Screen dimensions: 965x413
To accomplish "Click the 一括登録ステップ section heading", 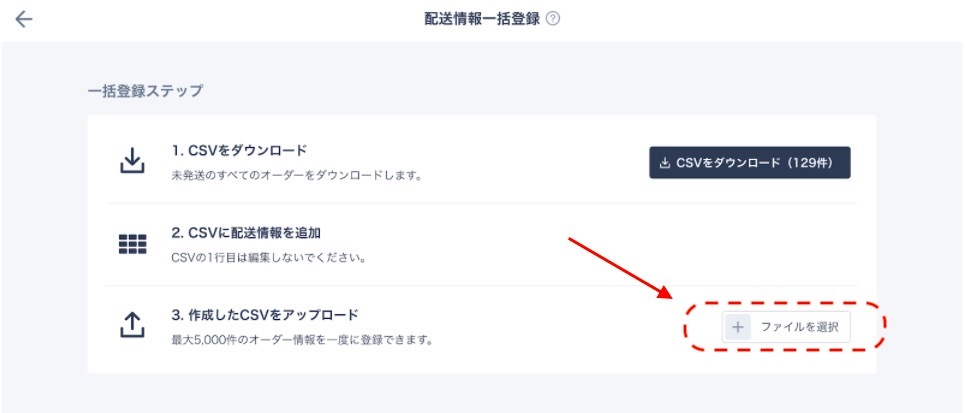I will pos(145,91).
